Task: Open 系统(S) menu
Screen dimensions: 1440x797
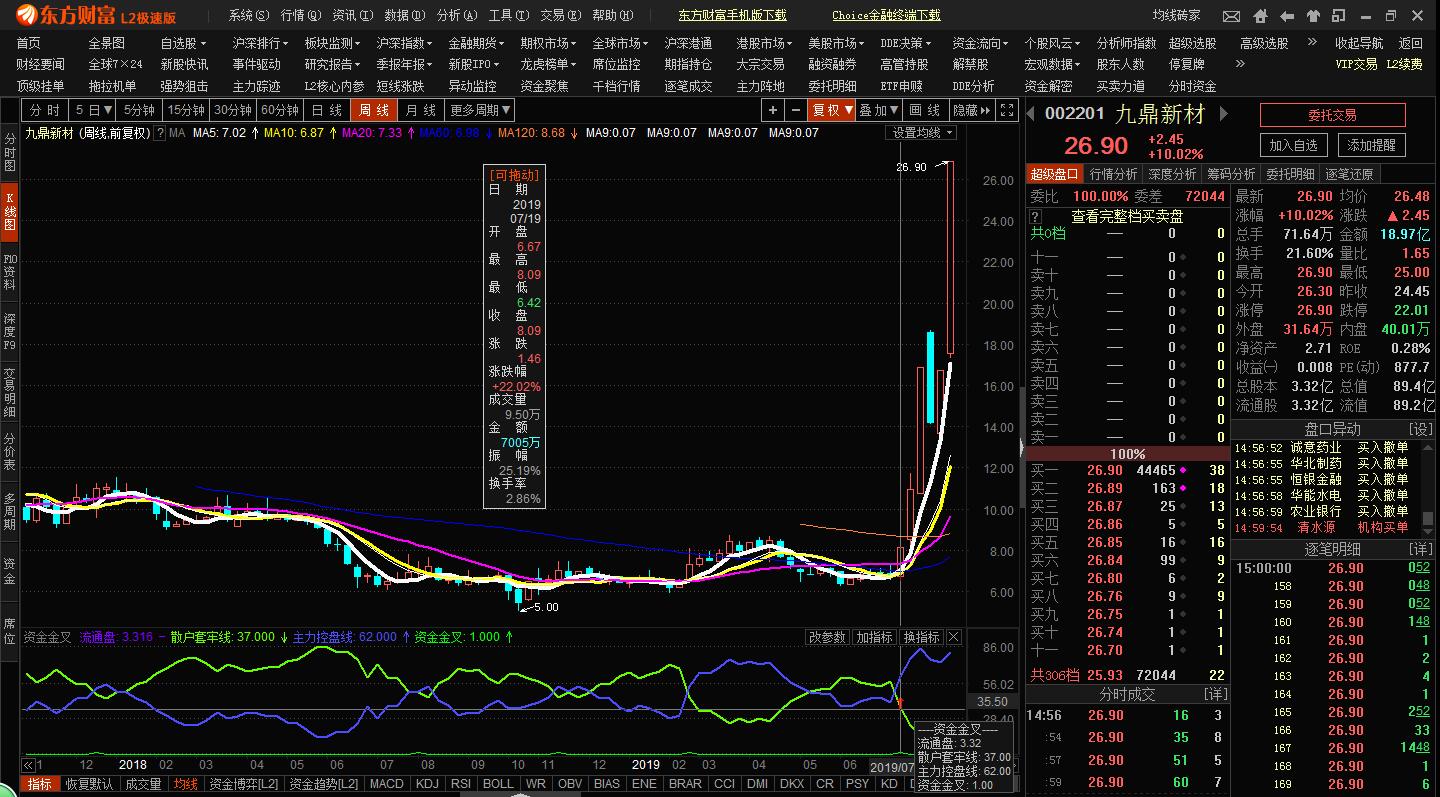Action: tap(249, 15)
